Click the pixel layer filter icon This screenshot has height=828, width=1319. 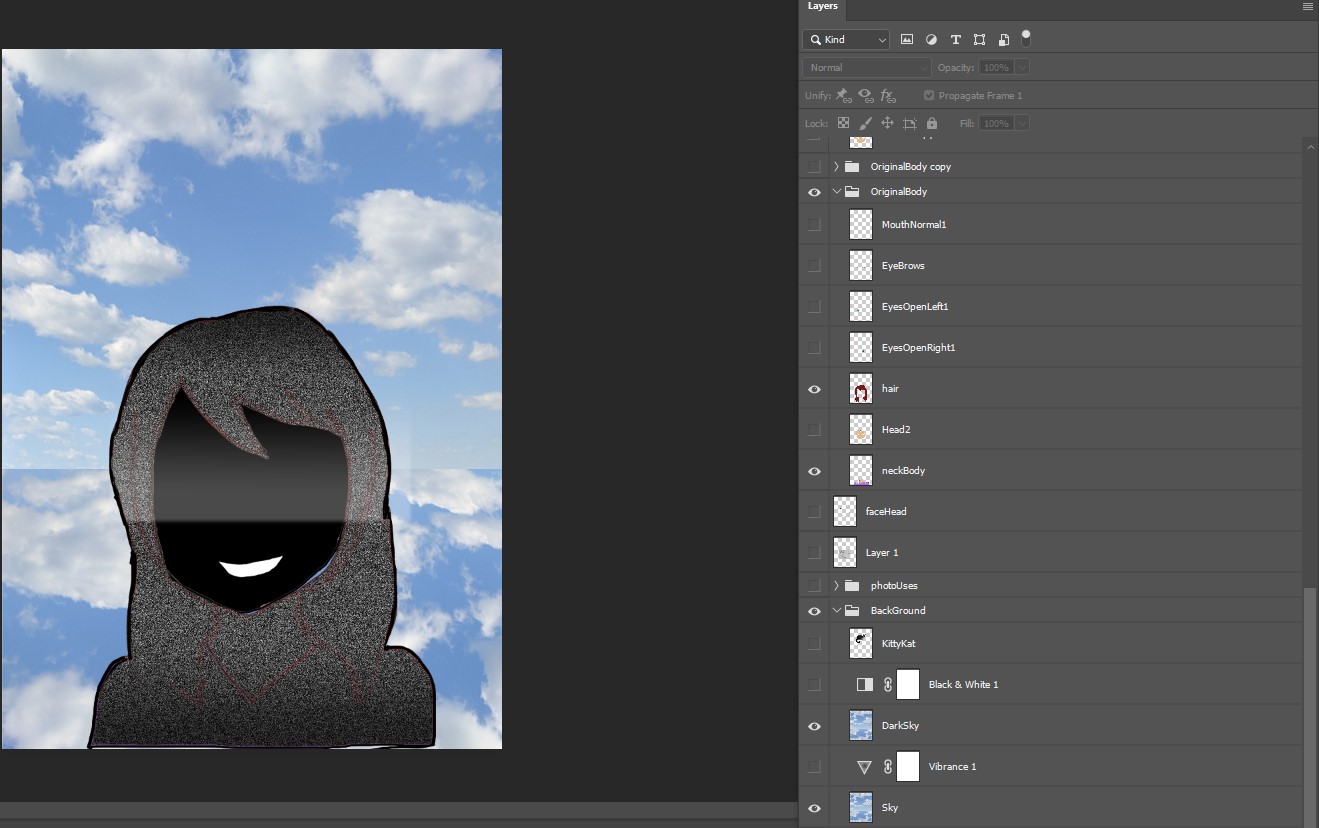pyautogui.click(x=907, y=40)
